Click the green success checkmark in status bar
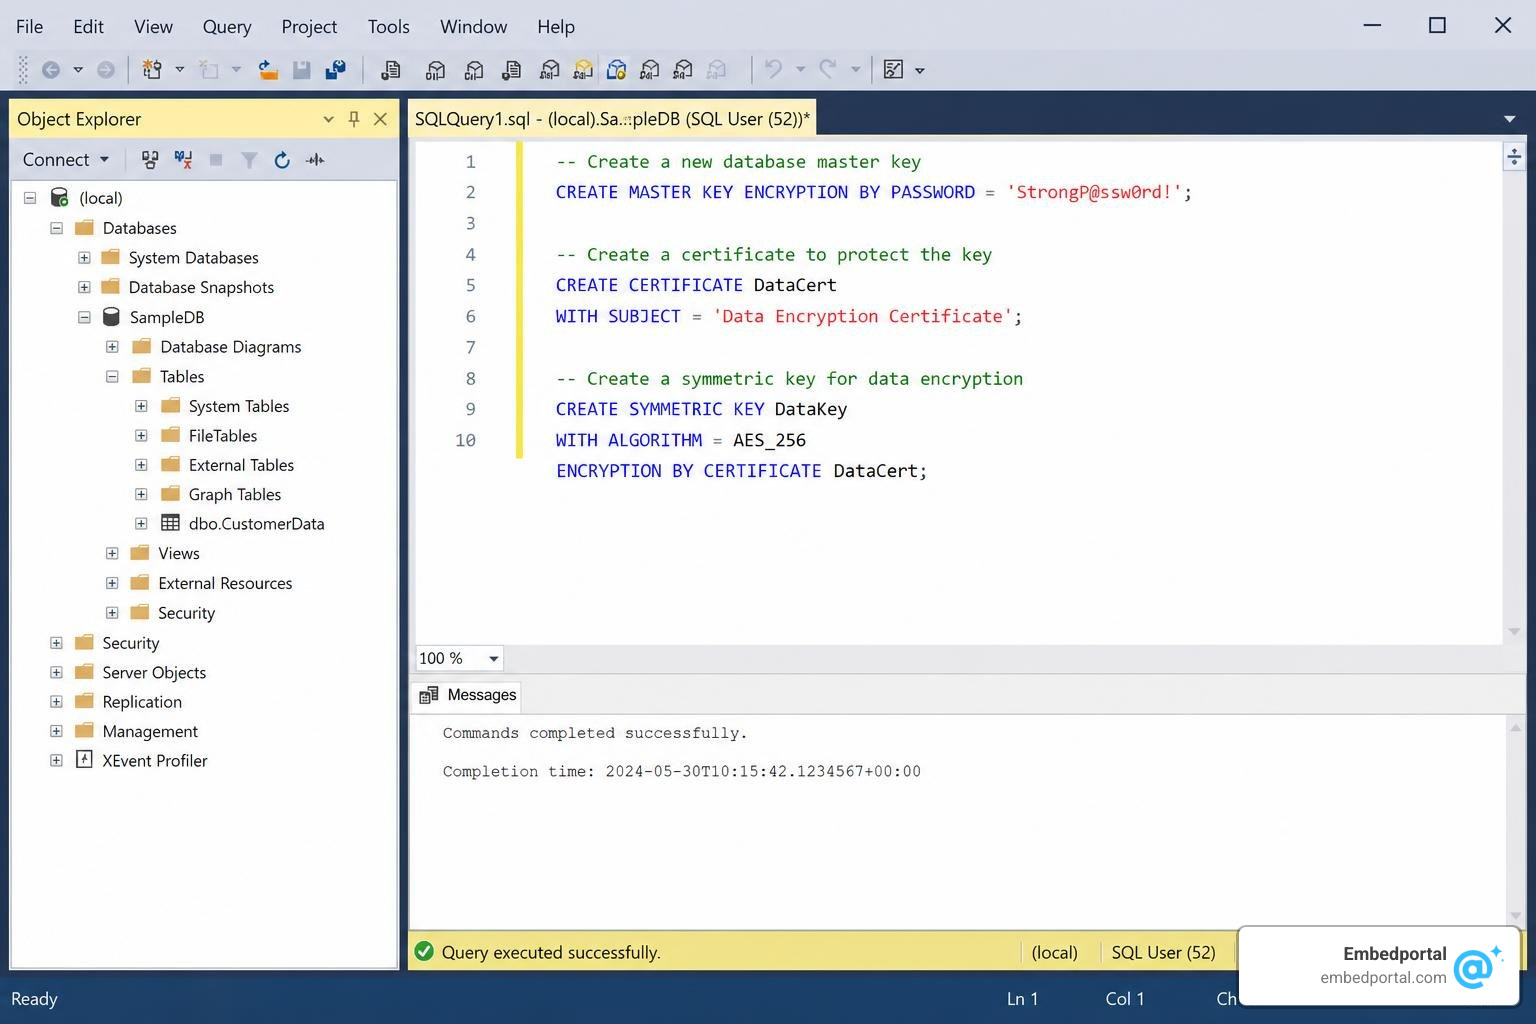Viewport: 1536px width, 1024px height. [424, 951]
